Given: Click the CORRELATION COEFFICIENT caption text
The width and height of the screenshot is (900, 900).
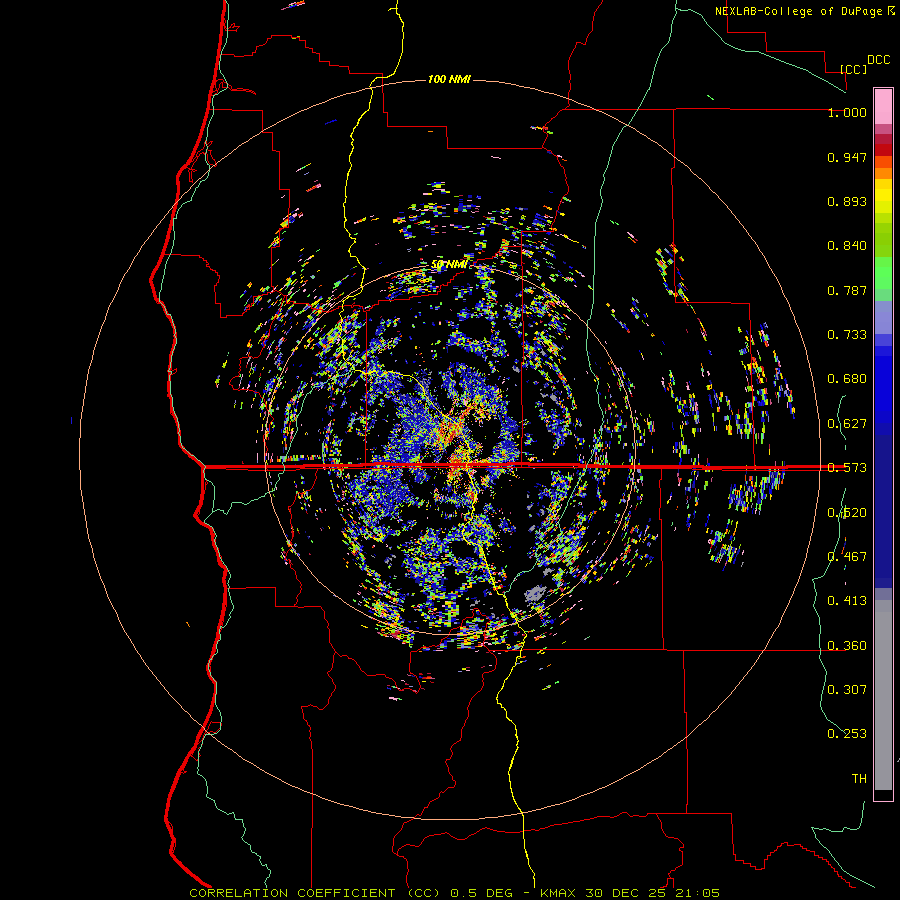Looking at the screenshot, I should tap(292, 893).
